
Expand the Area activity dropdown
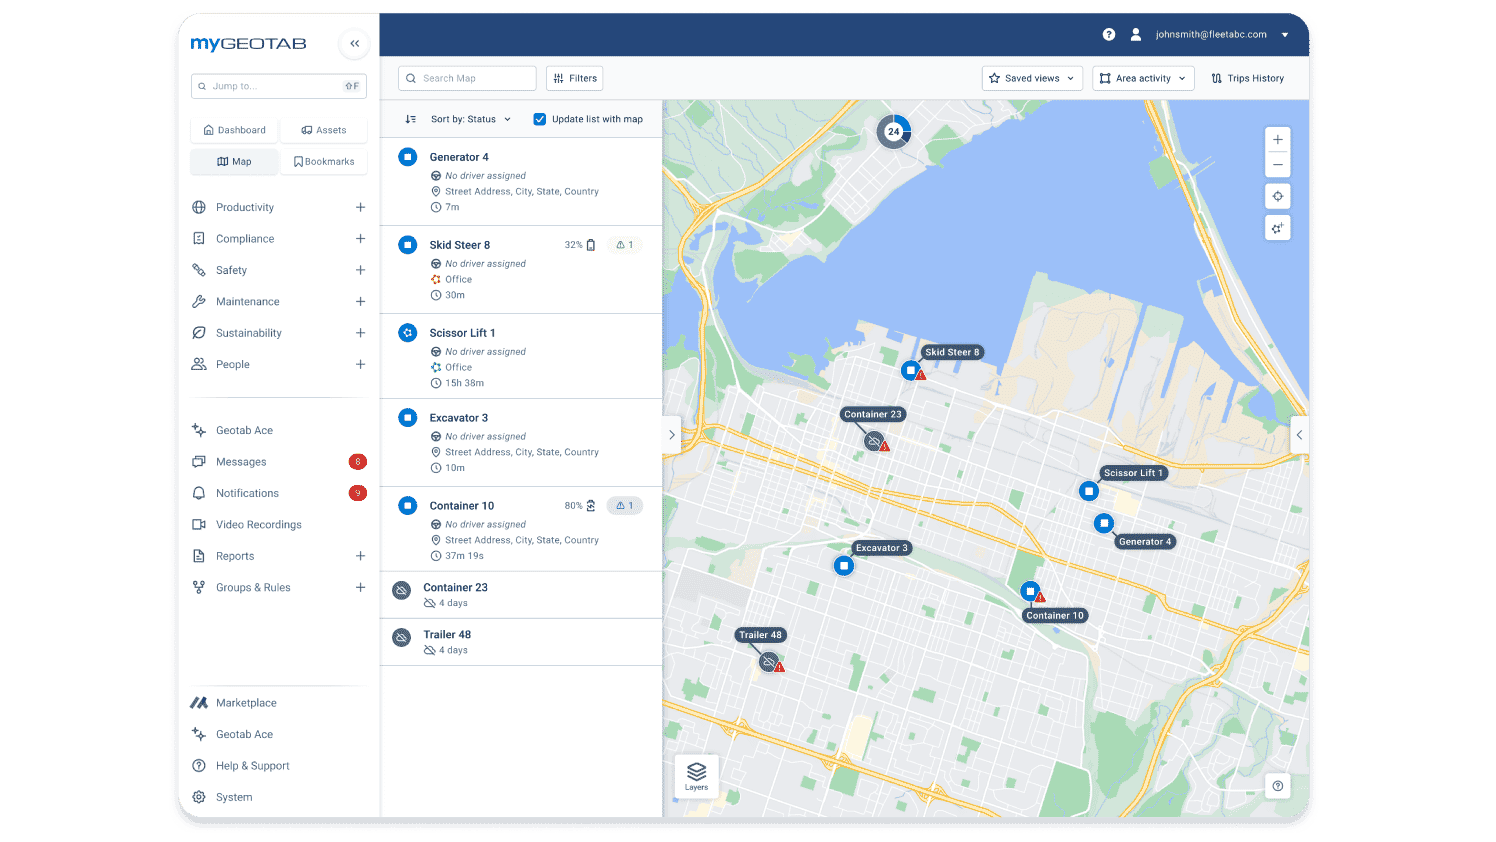[1143, 78]
